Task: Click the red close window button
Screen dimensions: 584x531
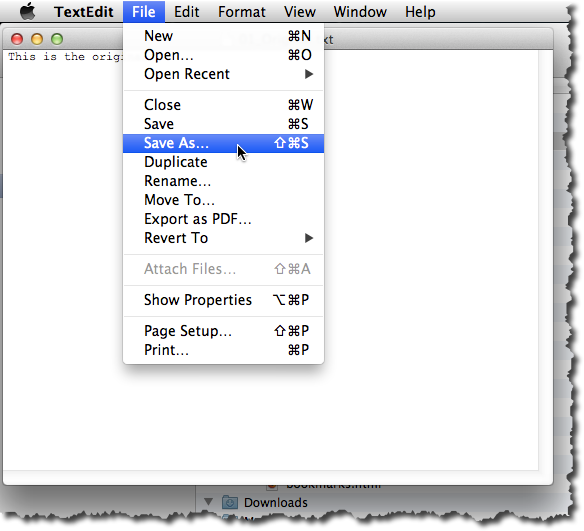Action: pos(17,39)
